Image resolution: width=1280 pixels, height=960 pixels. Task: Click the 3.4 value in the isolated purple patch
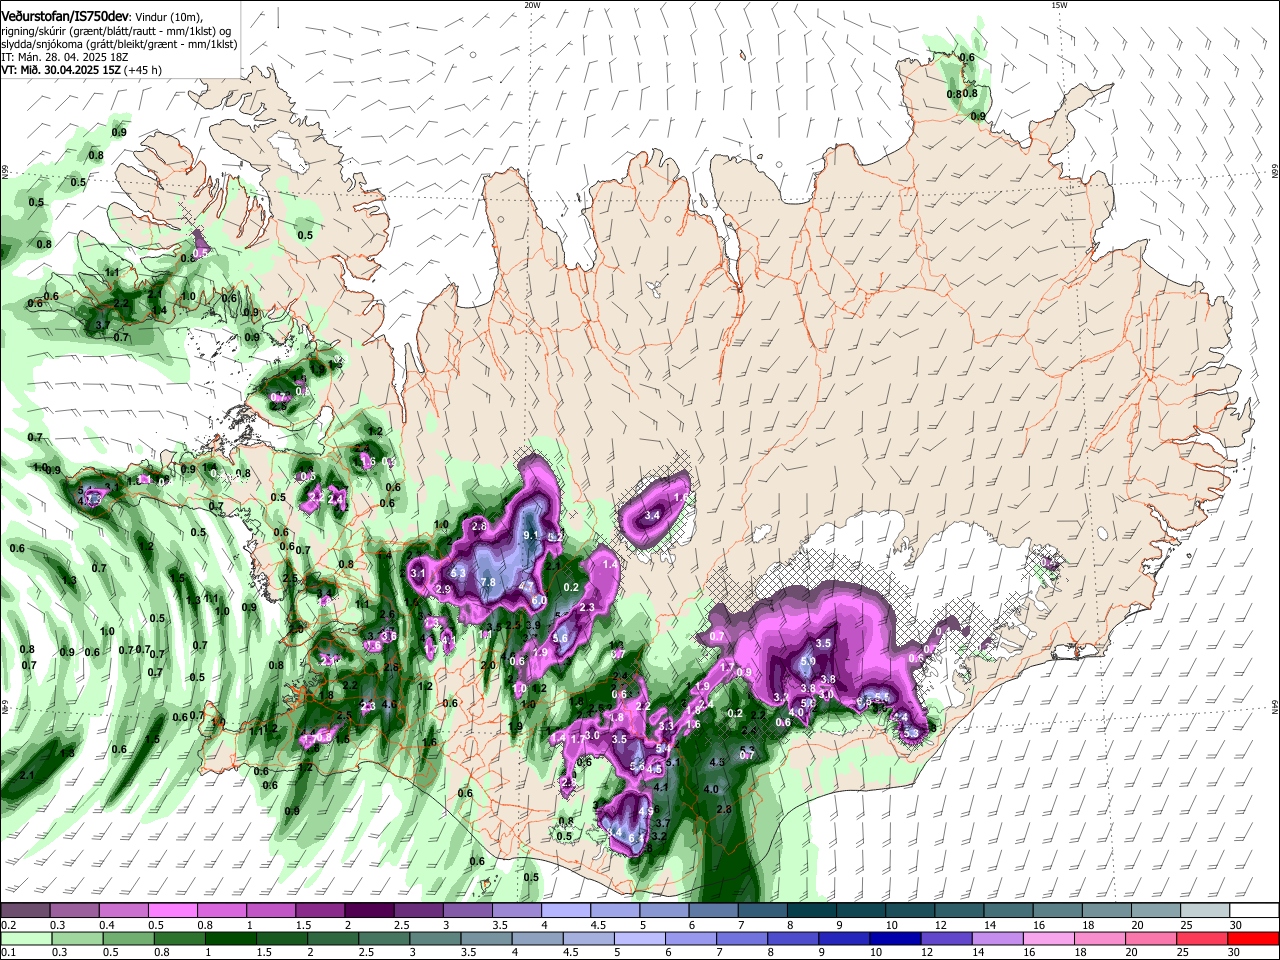(653, 515)
